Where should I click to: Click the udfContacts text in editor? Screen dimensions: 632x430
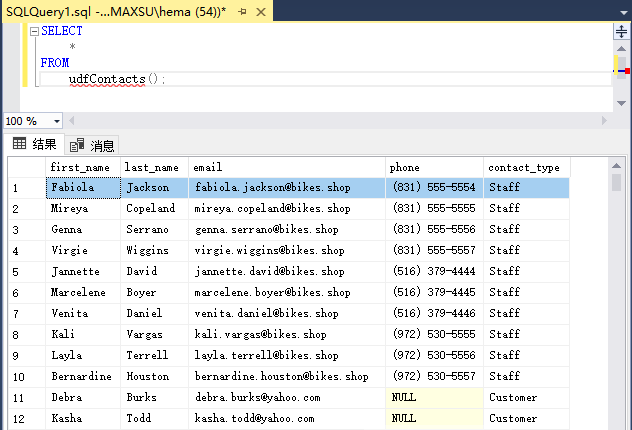107,79
